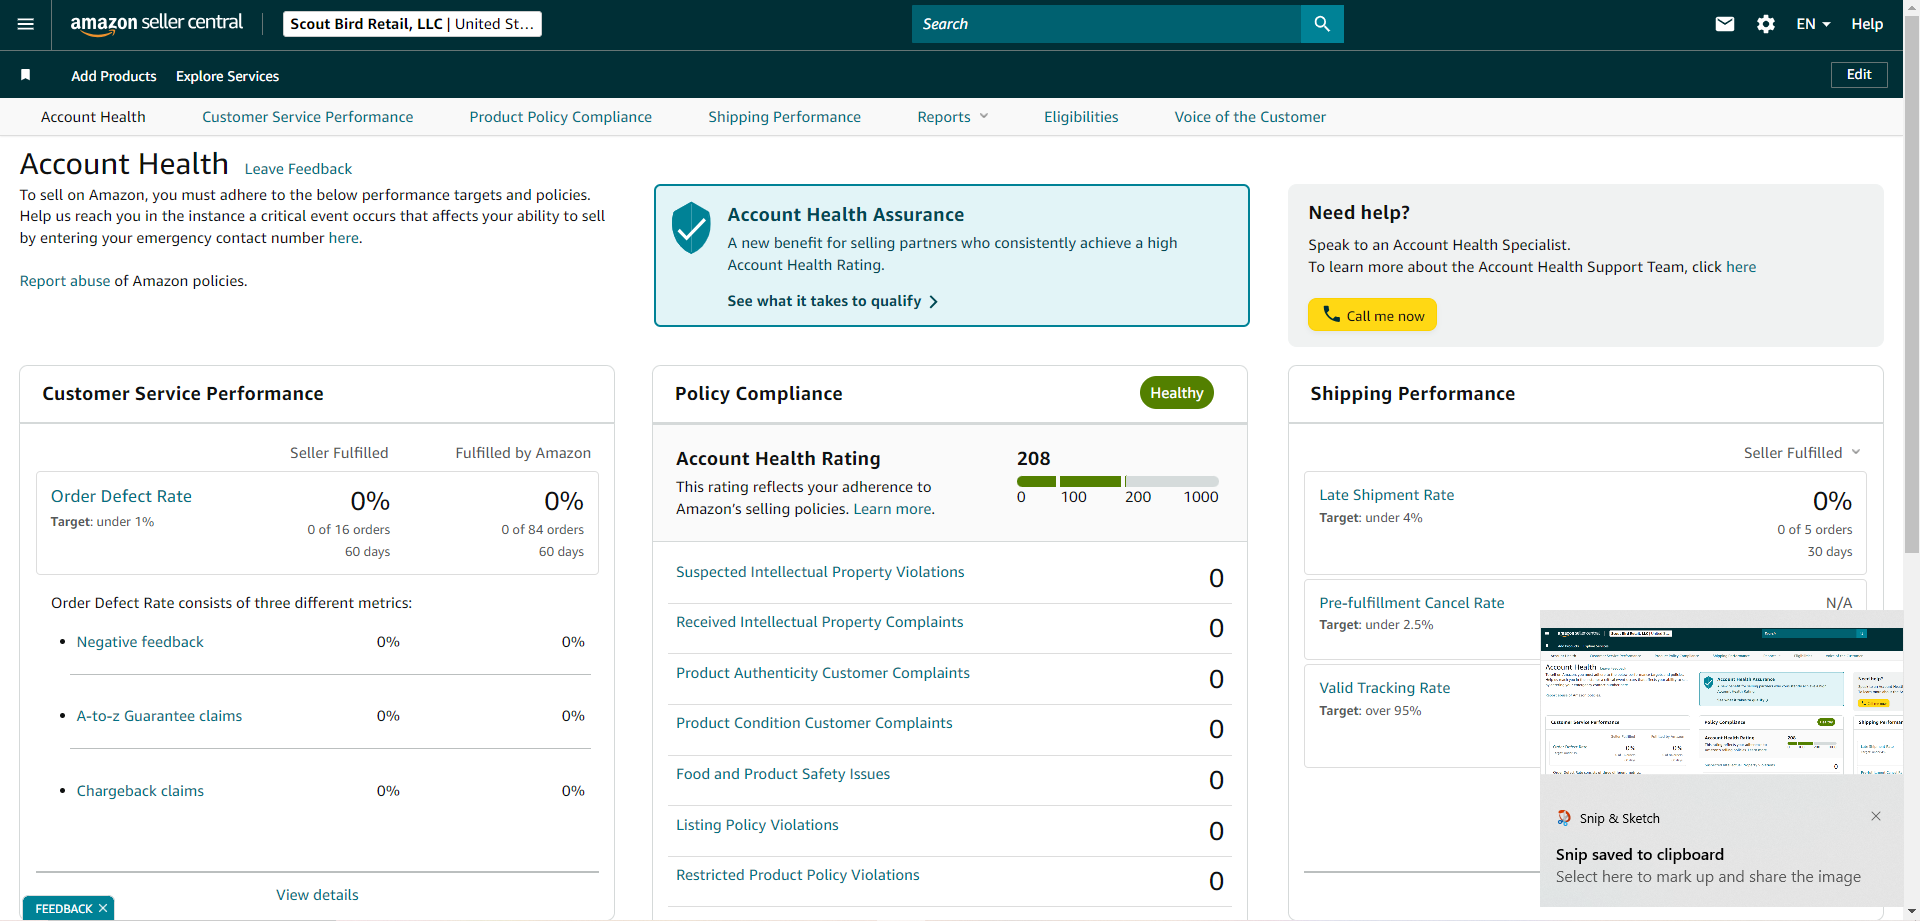This screenshot has width=1920, height=921.
Task: Click the Account Health Rating score 208
Action: click(1034, 459)
